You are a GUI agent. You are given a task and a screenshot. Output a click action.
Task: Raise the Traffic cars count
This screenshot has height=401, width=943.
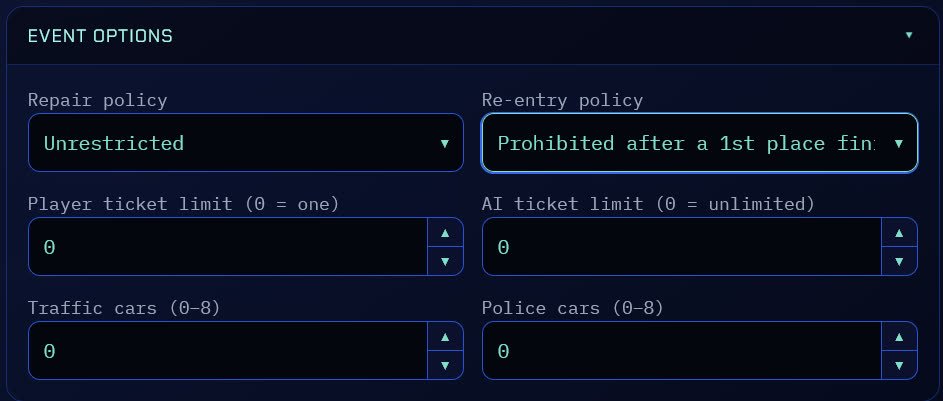[x=445, y=337]
